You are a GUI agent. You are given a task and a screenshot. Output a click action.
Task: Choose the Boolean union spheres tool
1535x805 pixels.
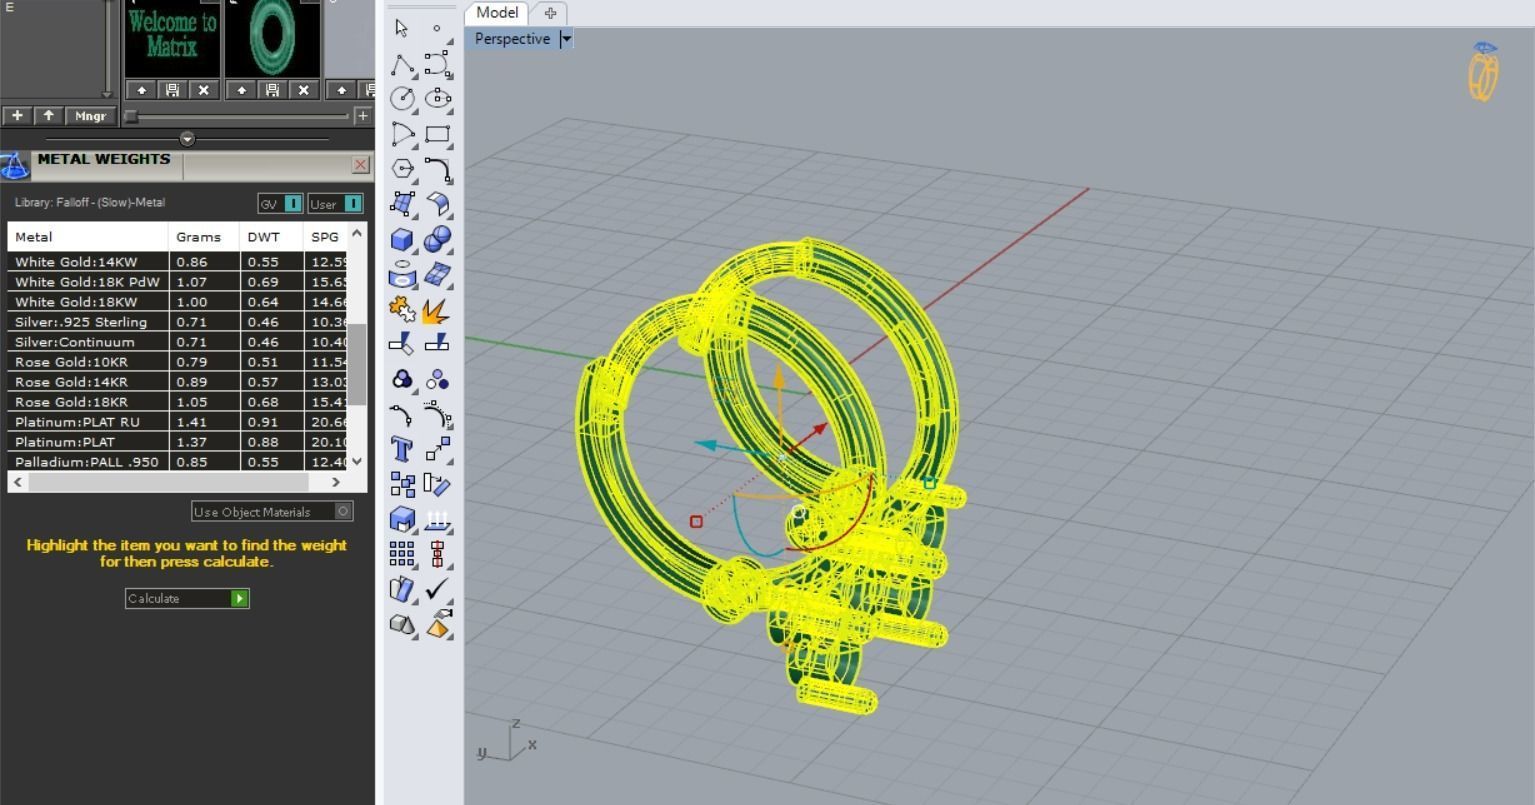coord(437,240)
